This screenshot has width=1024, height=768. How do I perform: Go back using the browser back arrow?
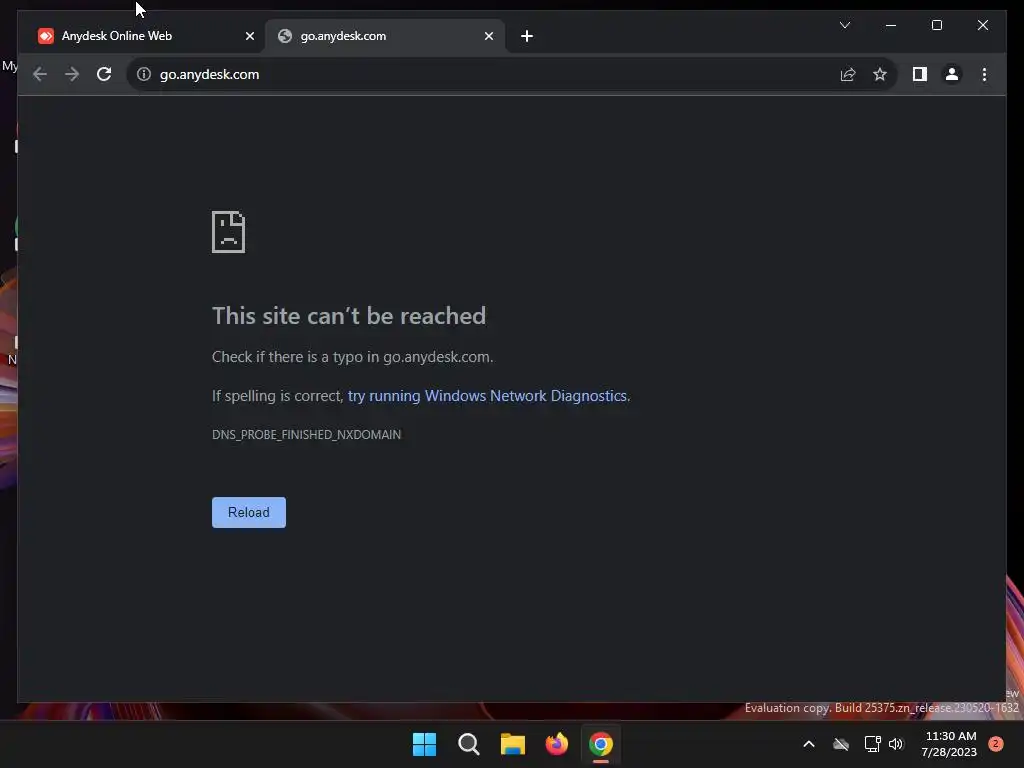40,74
